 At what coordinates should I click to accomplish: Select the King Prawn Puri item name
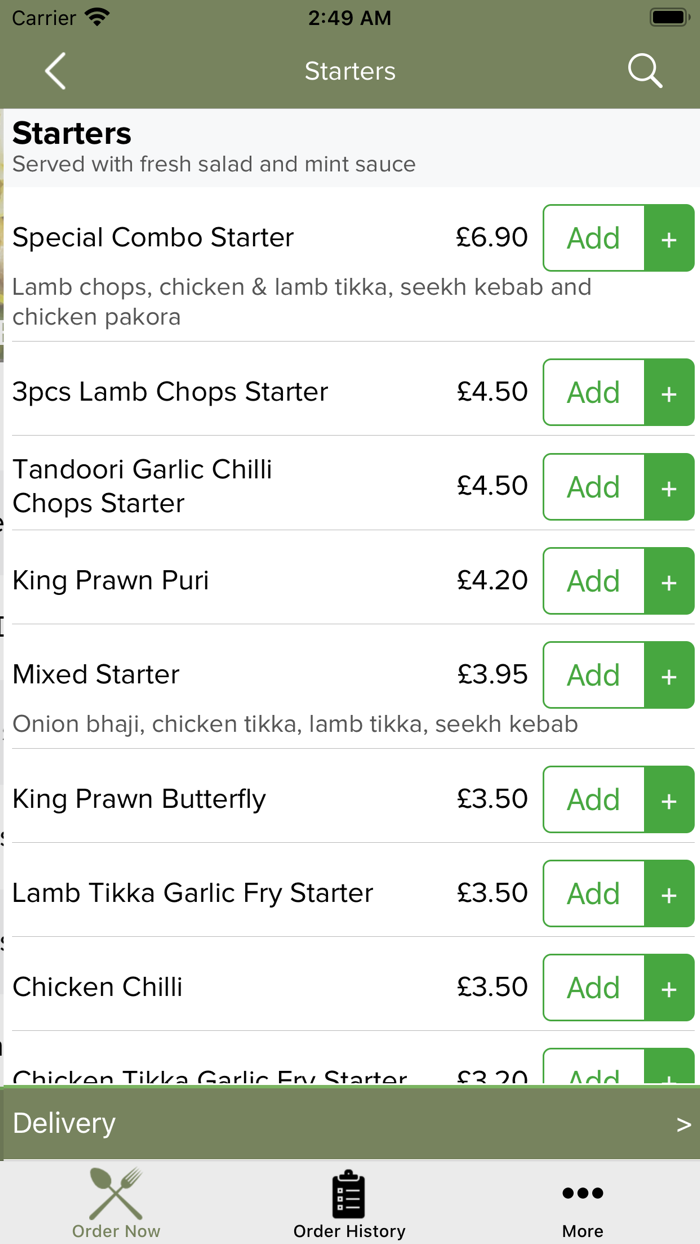pyautogui.click(x=111, y=580)
